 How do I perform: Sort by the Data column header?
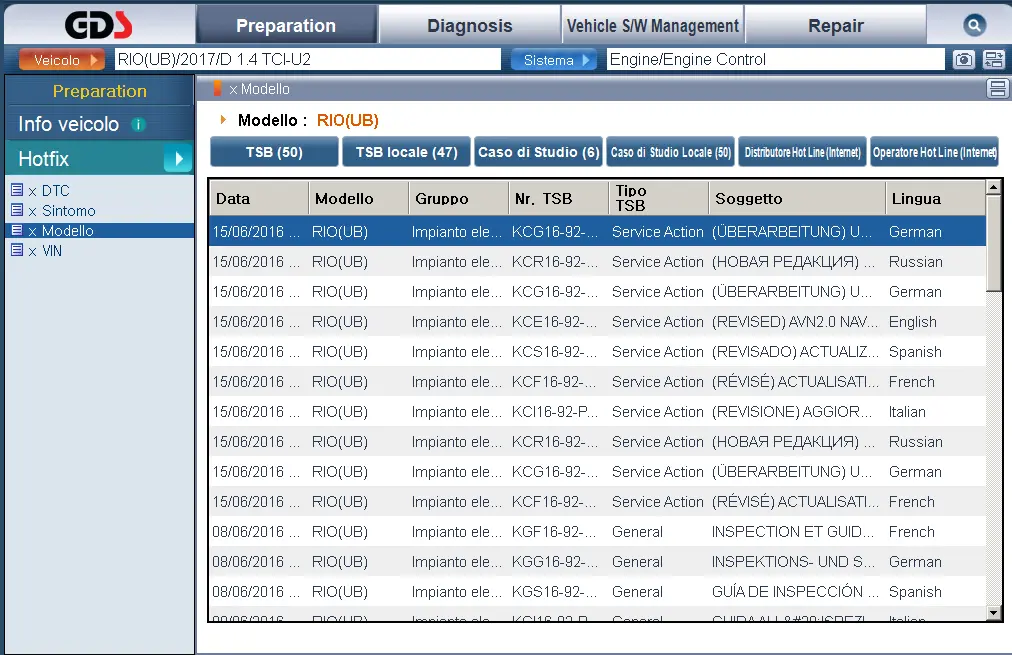[259, 198]
